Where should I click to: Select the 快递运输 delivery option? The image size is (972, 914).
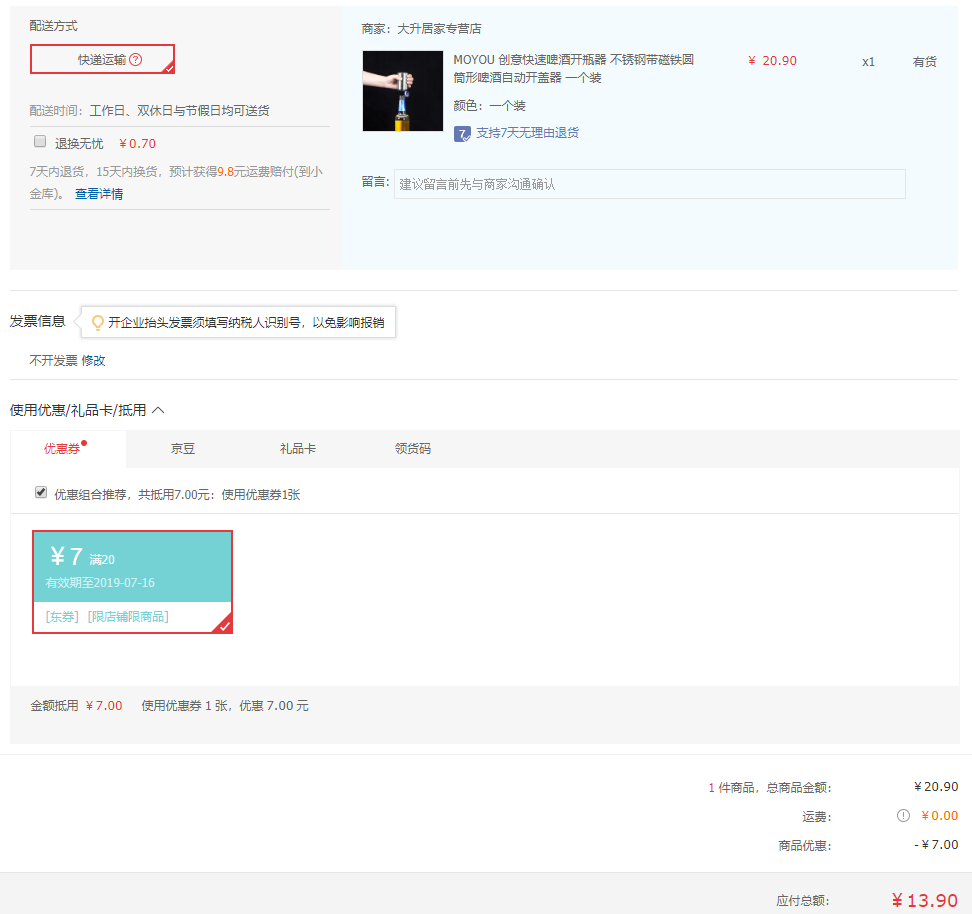click(102, 60)
